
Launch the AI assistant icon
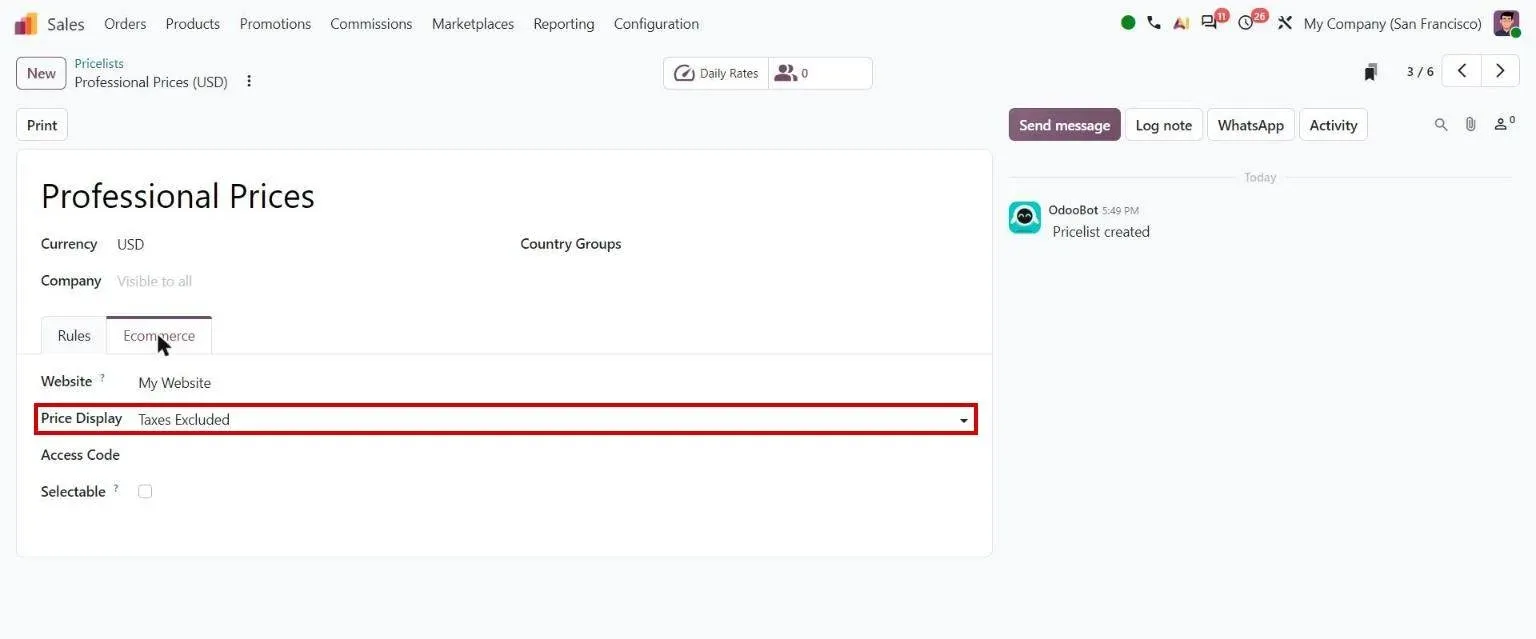pyautogui.click(x=1181, y=23)
